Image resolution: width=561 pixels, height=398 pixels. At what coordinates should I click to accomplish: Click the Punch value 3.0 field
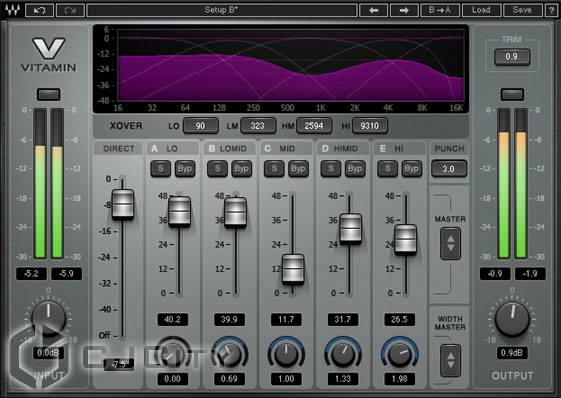point(449,169)
